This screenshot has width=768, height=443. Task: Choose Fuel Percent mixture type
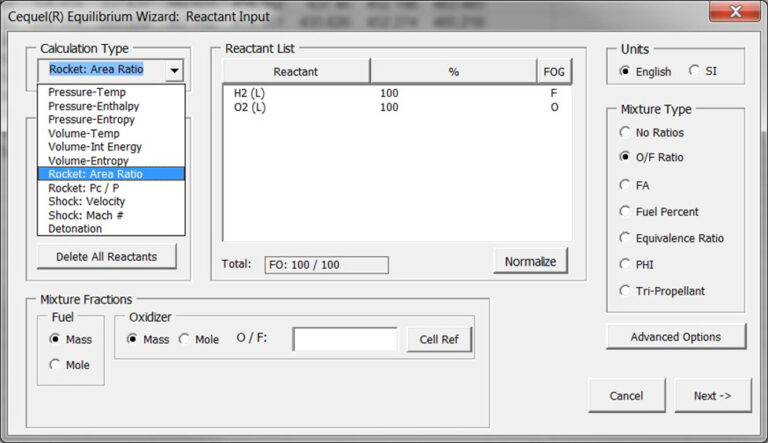[659, 212]
